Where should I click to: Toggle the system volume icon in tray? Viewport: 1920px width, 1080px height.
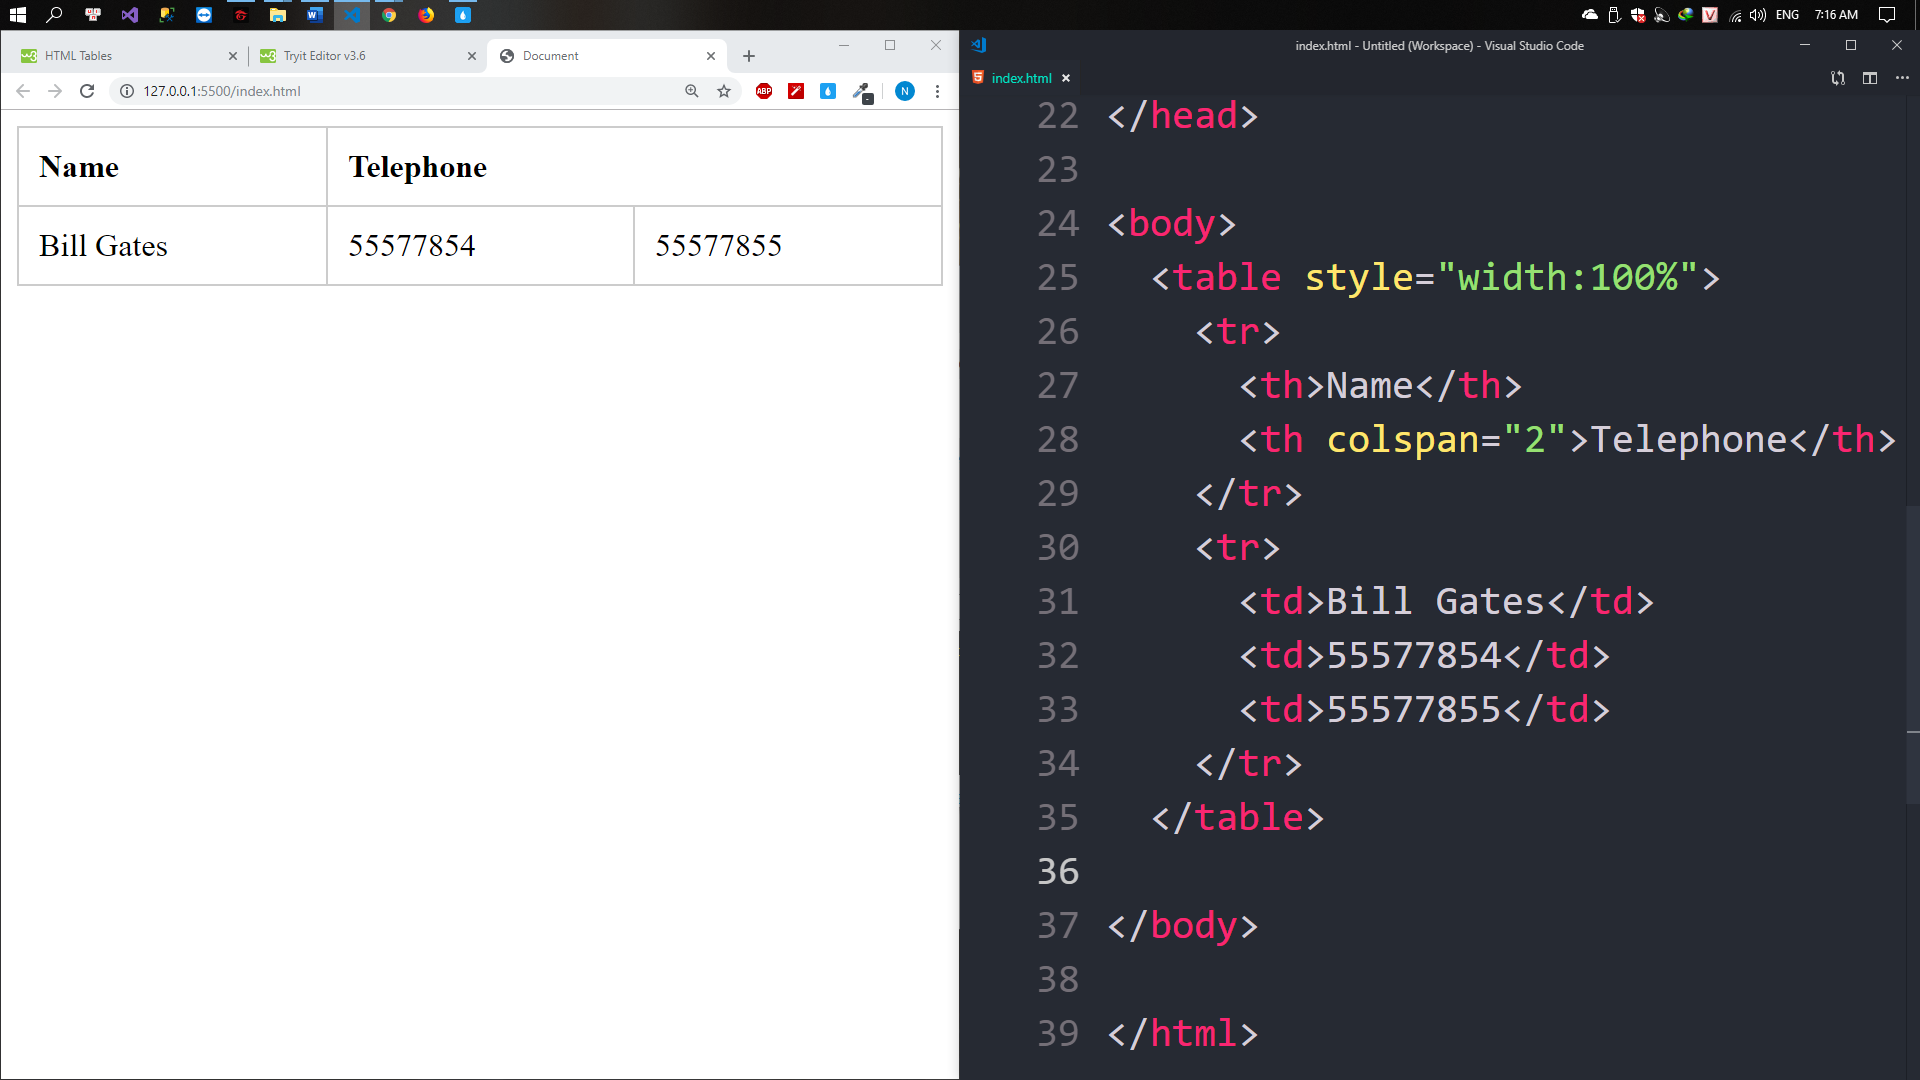1757,15
